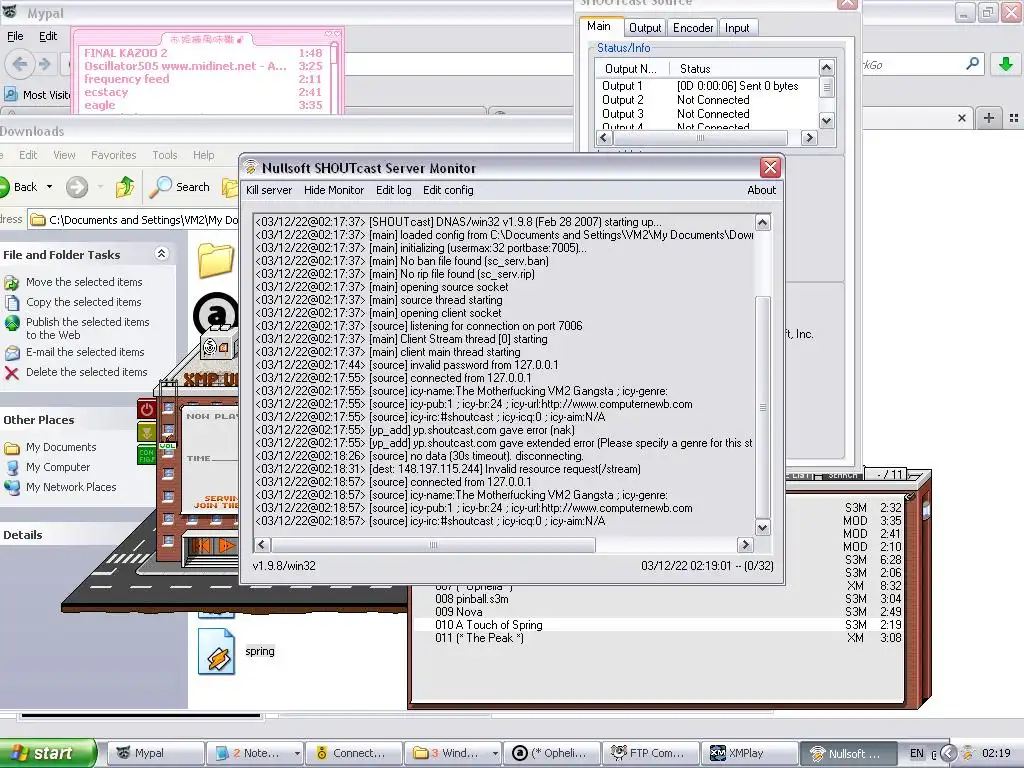Select frequency feed in pink playlist
This screenshot has width=1024, height=768.
[203, 79]
